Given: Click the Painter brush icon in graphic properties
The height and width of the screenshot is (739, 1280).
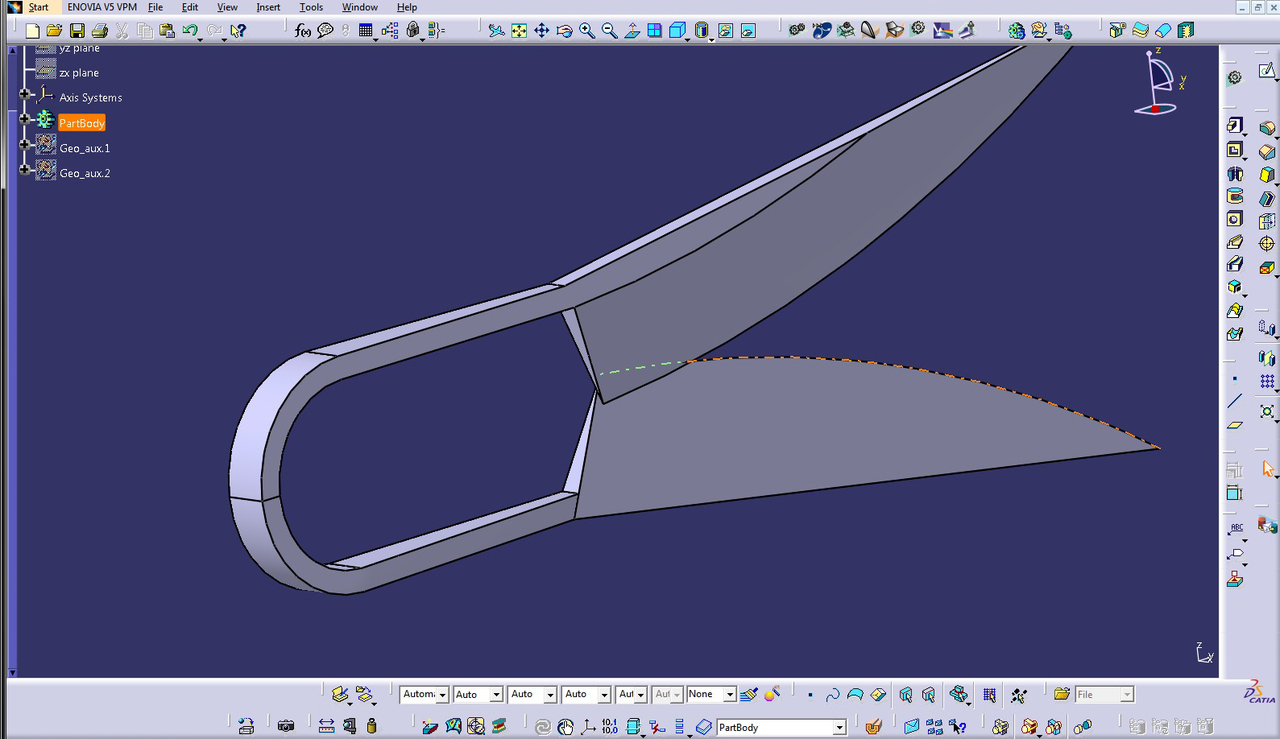Looking at the screenshot, I should coord(749,694).
